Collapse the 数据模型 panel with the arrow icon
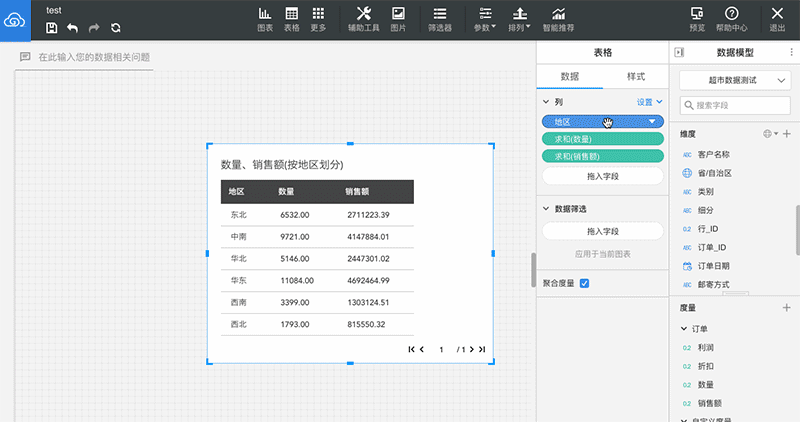 pyautogui.click(x=679, y=52)
